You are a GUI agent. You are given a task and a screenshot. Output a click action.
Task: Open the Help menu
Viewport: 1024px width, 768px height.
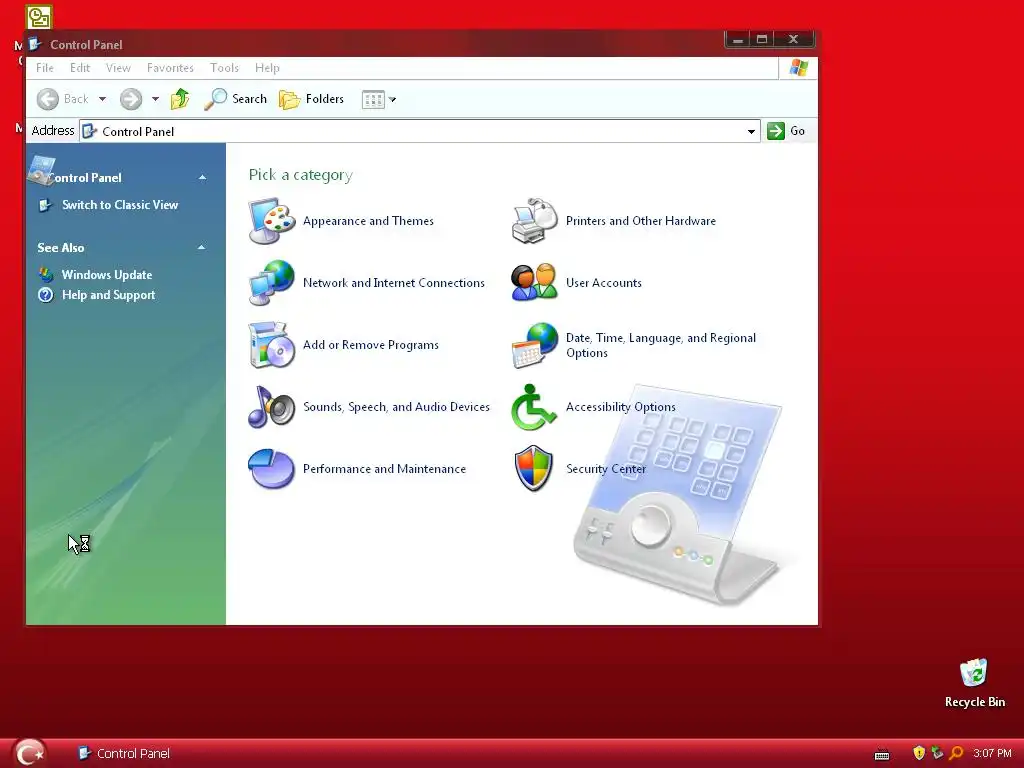click(x=267, y=68)
